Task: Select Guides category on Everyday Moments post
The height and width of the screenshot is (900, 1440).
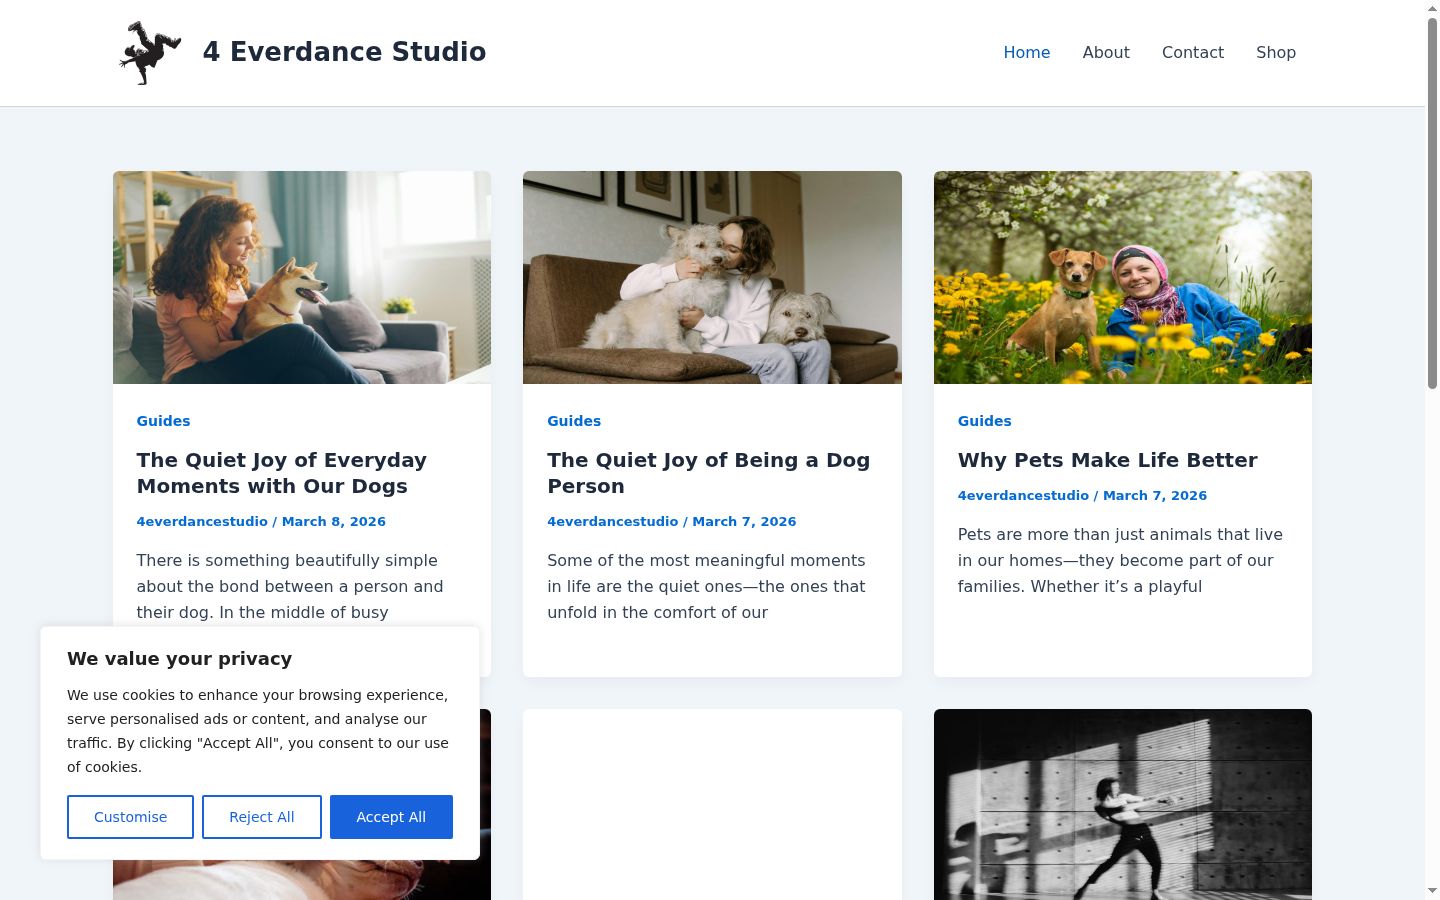Action: [x=163, y=421]
